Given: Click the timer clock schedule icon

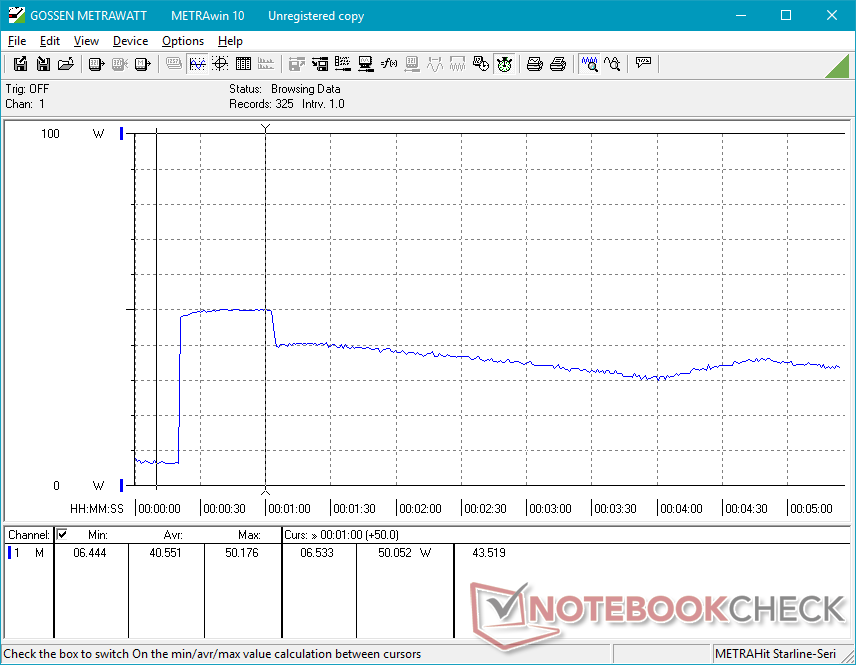Looking at the screenshot, I should click(481, 64).
